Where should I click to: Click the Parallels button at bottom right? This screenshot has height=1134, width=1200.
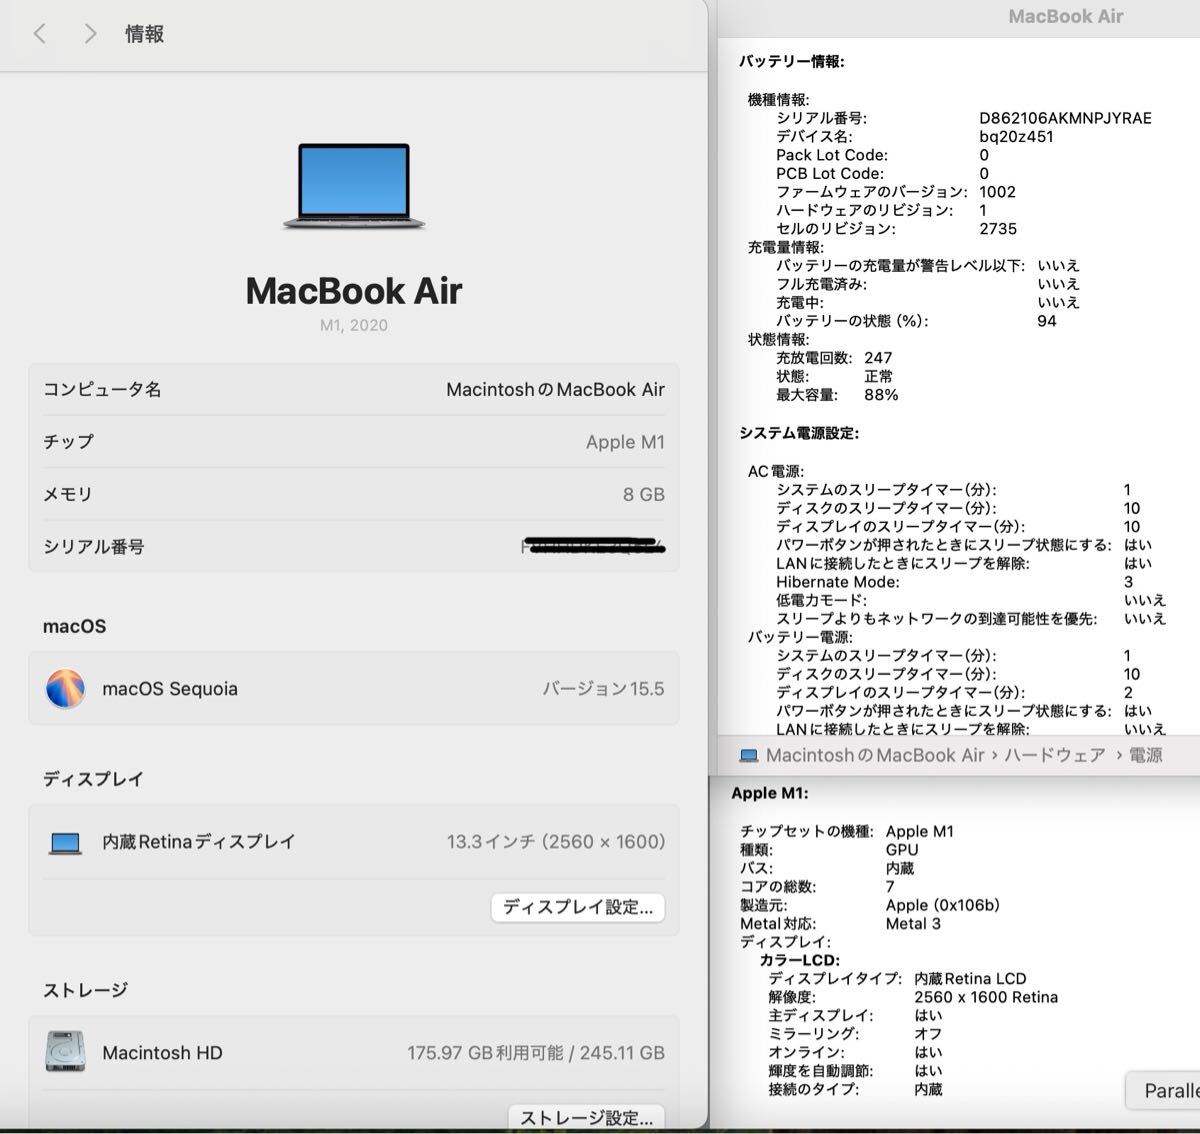click(x=1163, y=1091)
